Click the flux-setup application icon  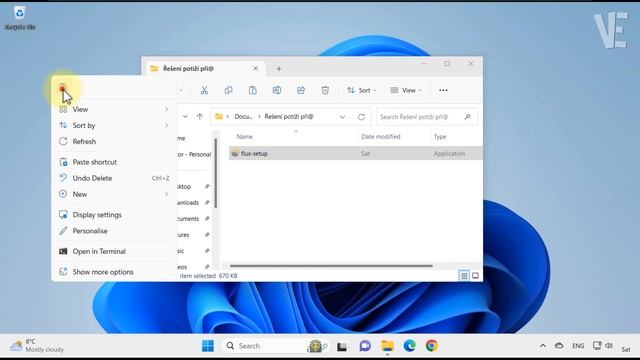tap(235, 153)
